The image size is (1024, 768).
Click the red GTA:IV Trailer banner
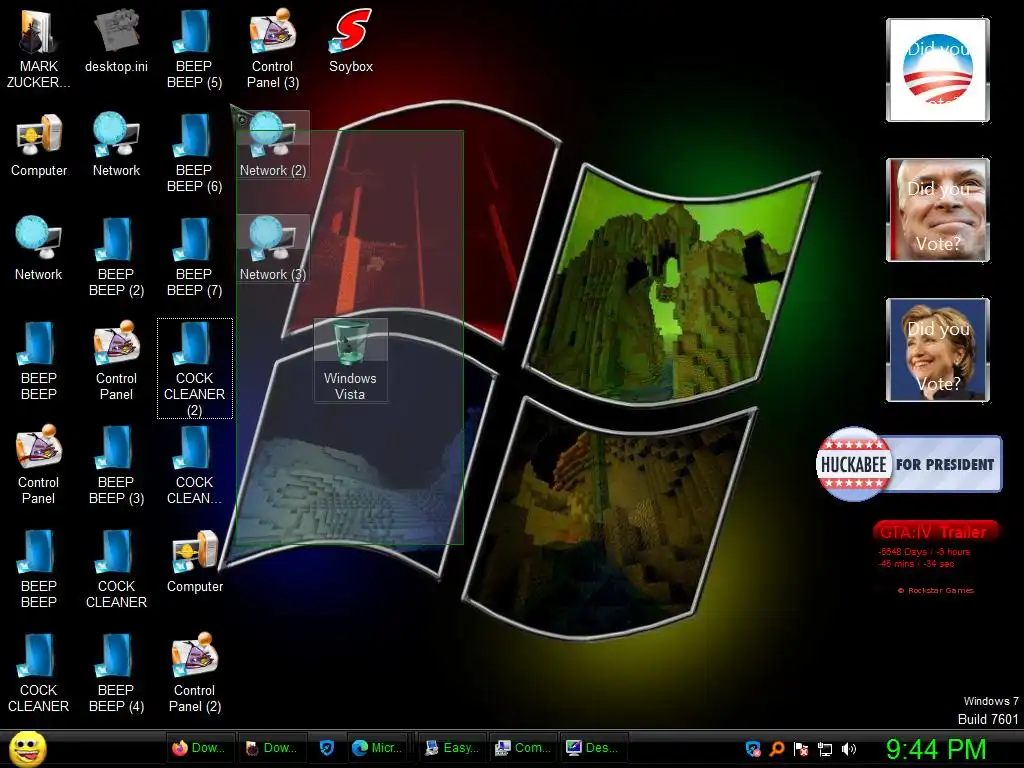[935, 532]
